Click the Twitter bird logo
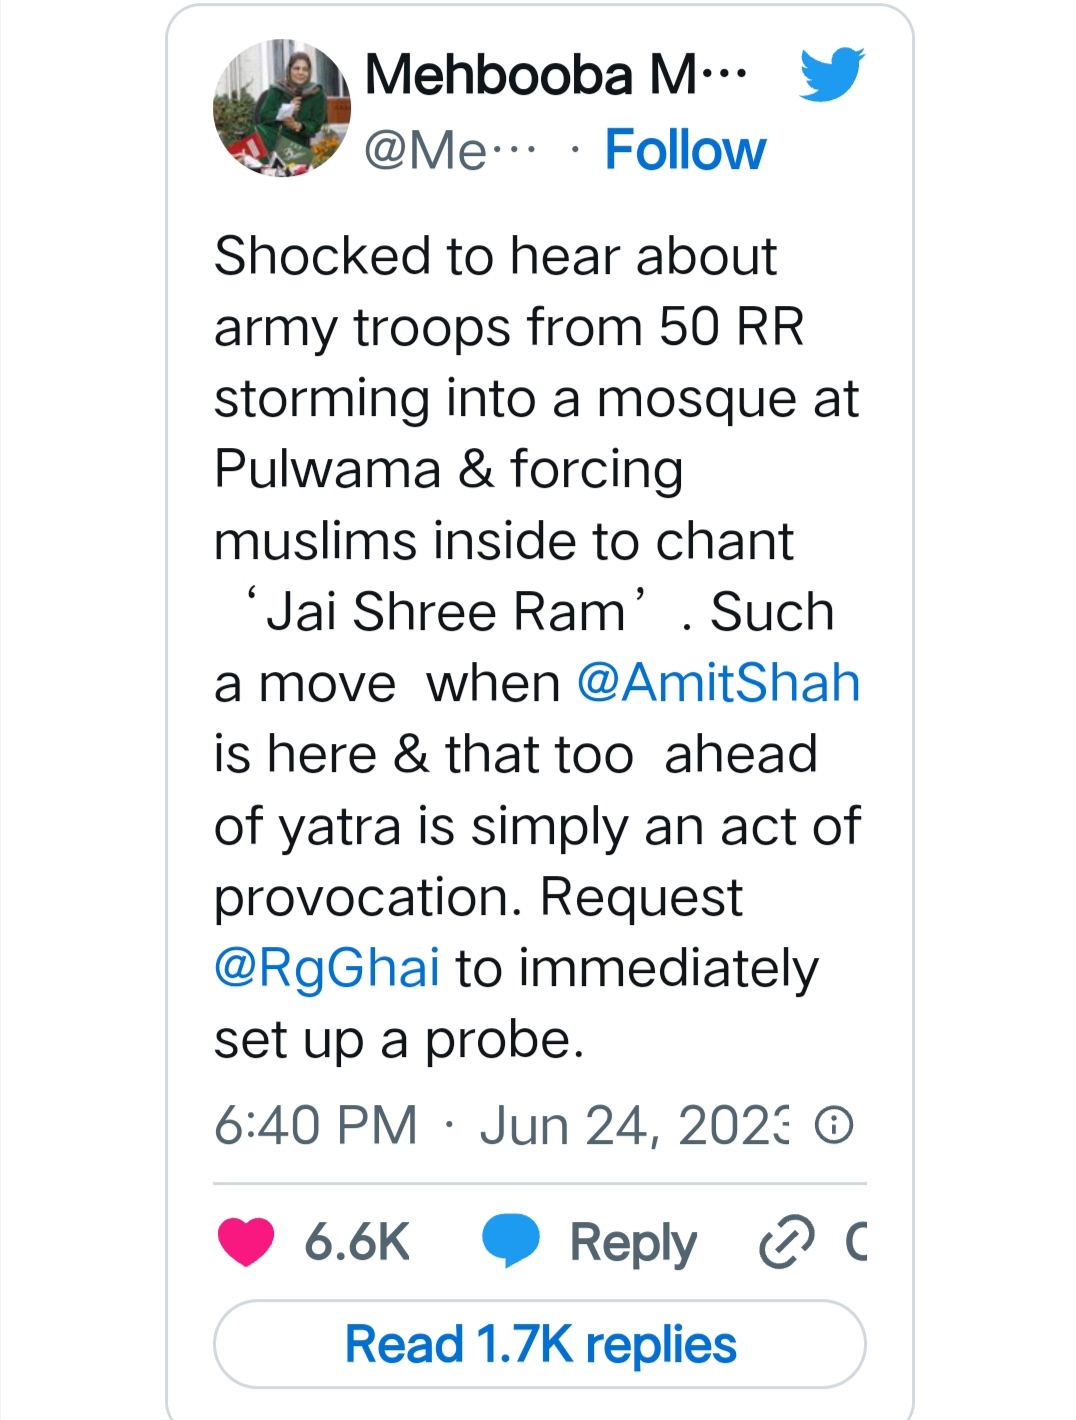The height and width of the screenshot is (1420, 1076). 831,74
